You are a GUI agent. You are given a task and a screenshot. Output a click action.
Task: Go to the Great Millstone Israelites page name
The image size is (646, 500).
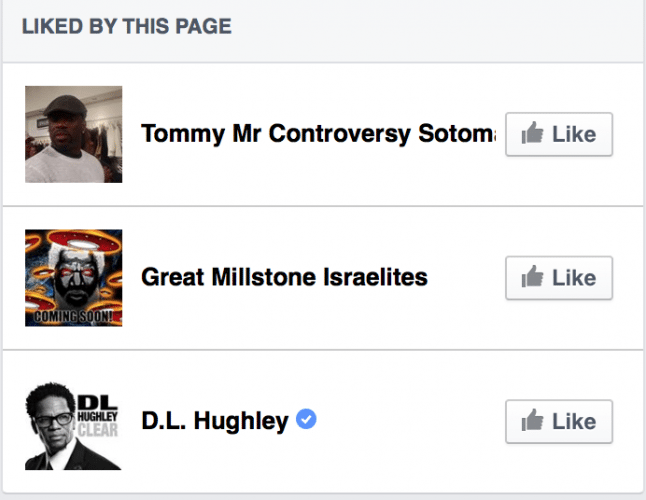point(284,277)
